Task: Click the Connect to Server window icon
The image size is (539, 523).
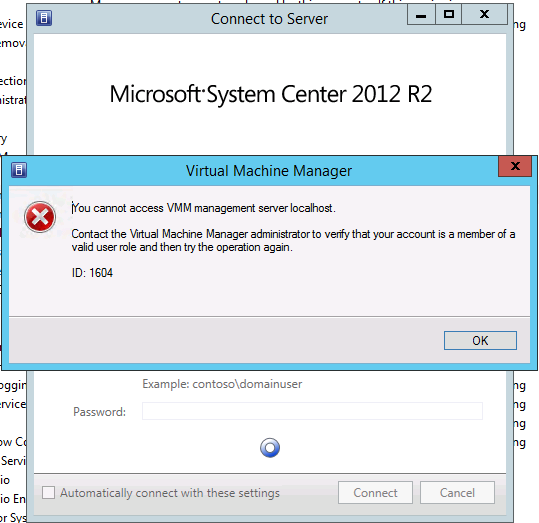Action: coord(44,18)
